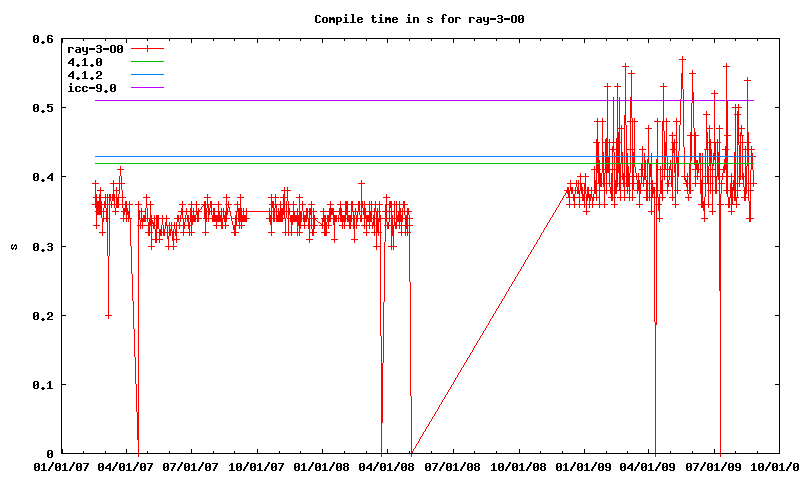Click the 01/01/08 x-axis date label
800x480 pixels.
click(x=323, y=466)
